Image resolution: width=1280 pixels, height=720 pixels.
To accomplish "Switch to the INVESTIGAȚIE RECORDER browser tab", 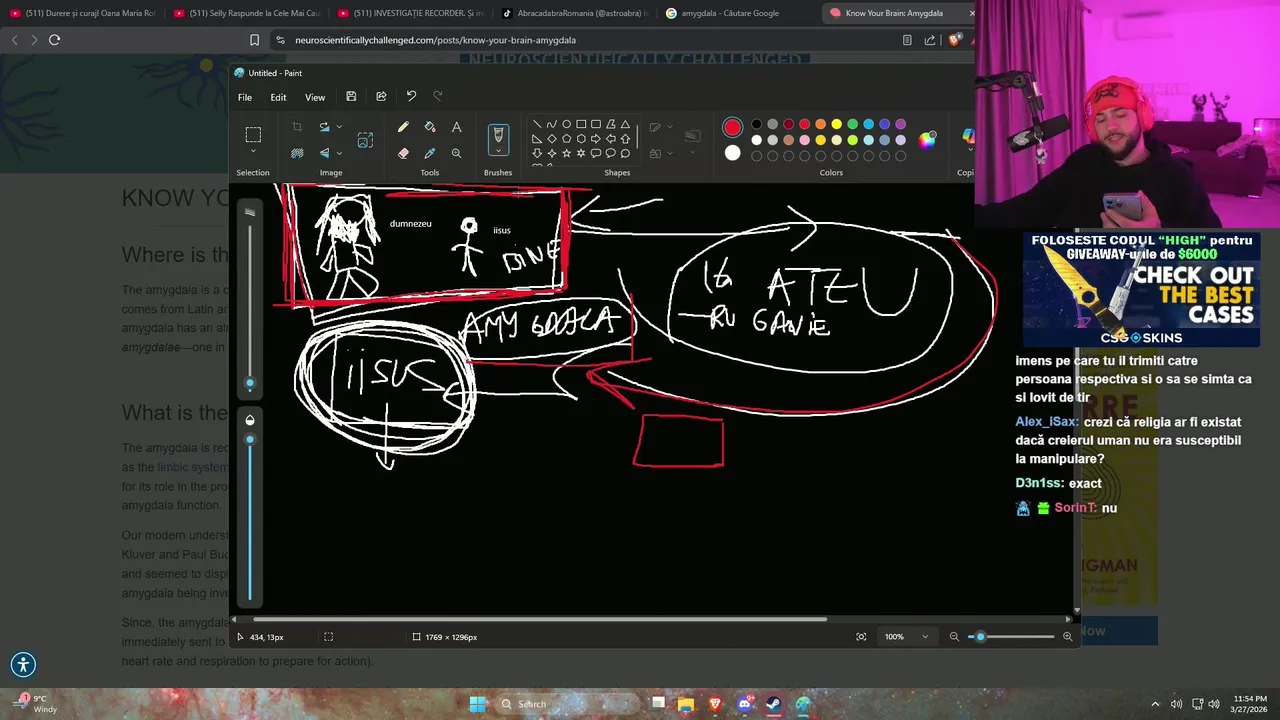I will coord(410,13).
